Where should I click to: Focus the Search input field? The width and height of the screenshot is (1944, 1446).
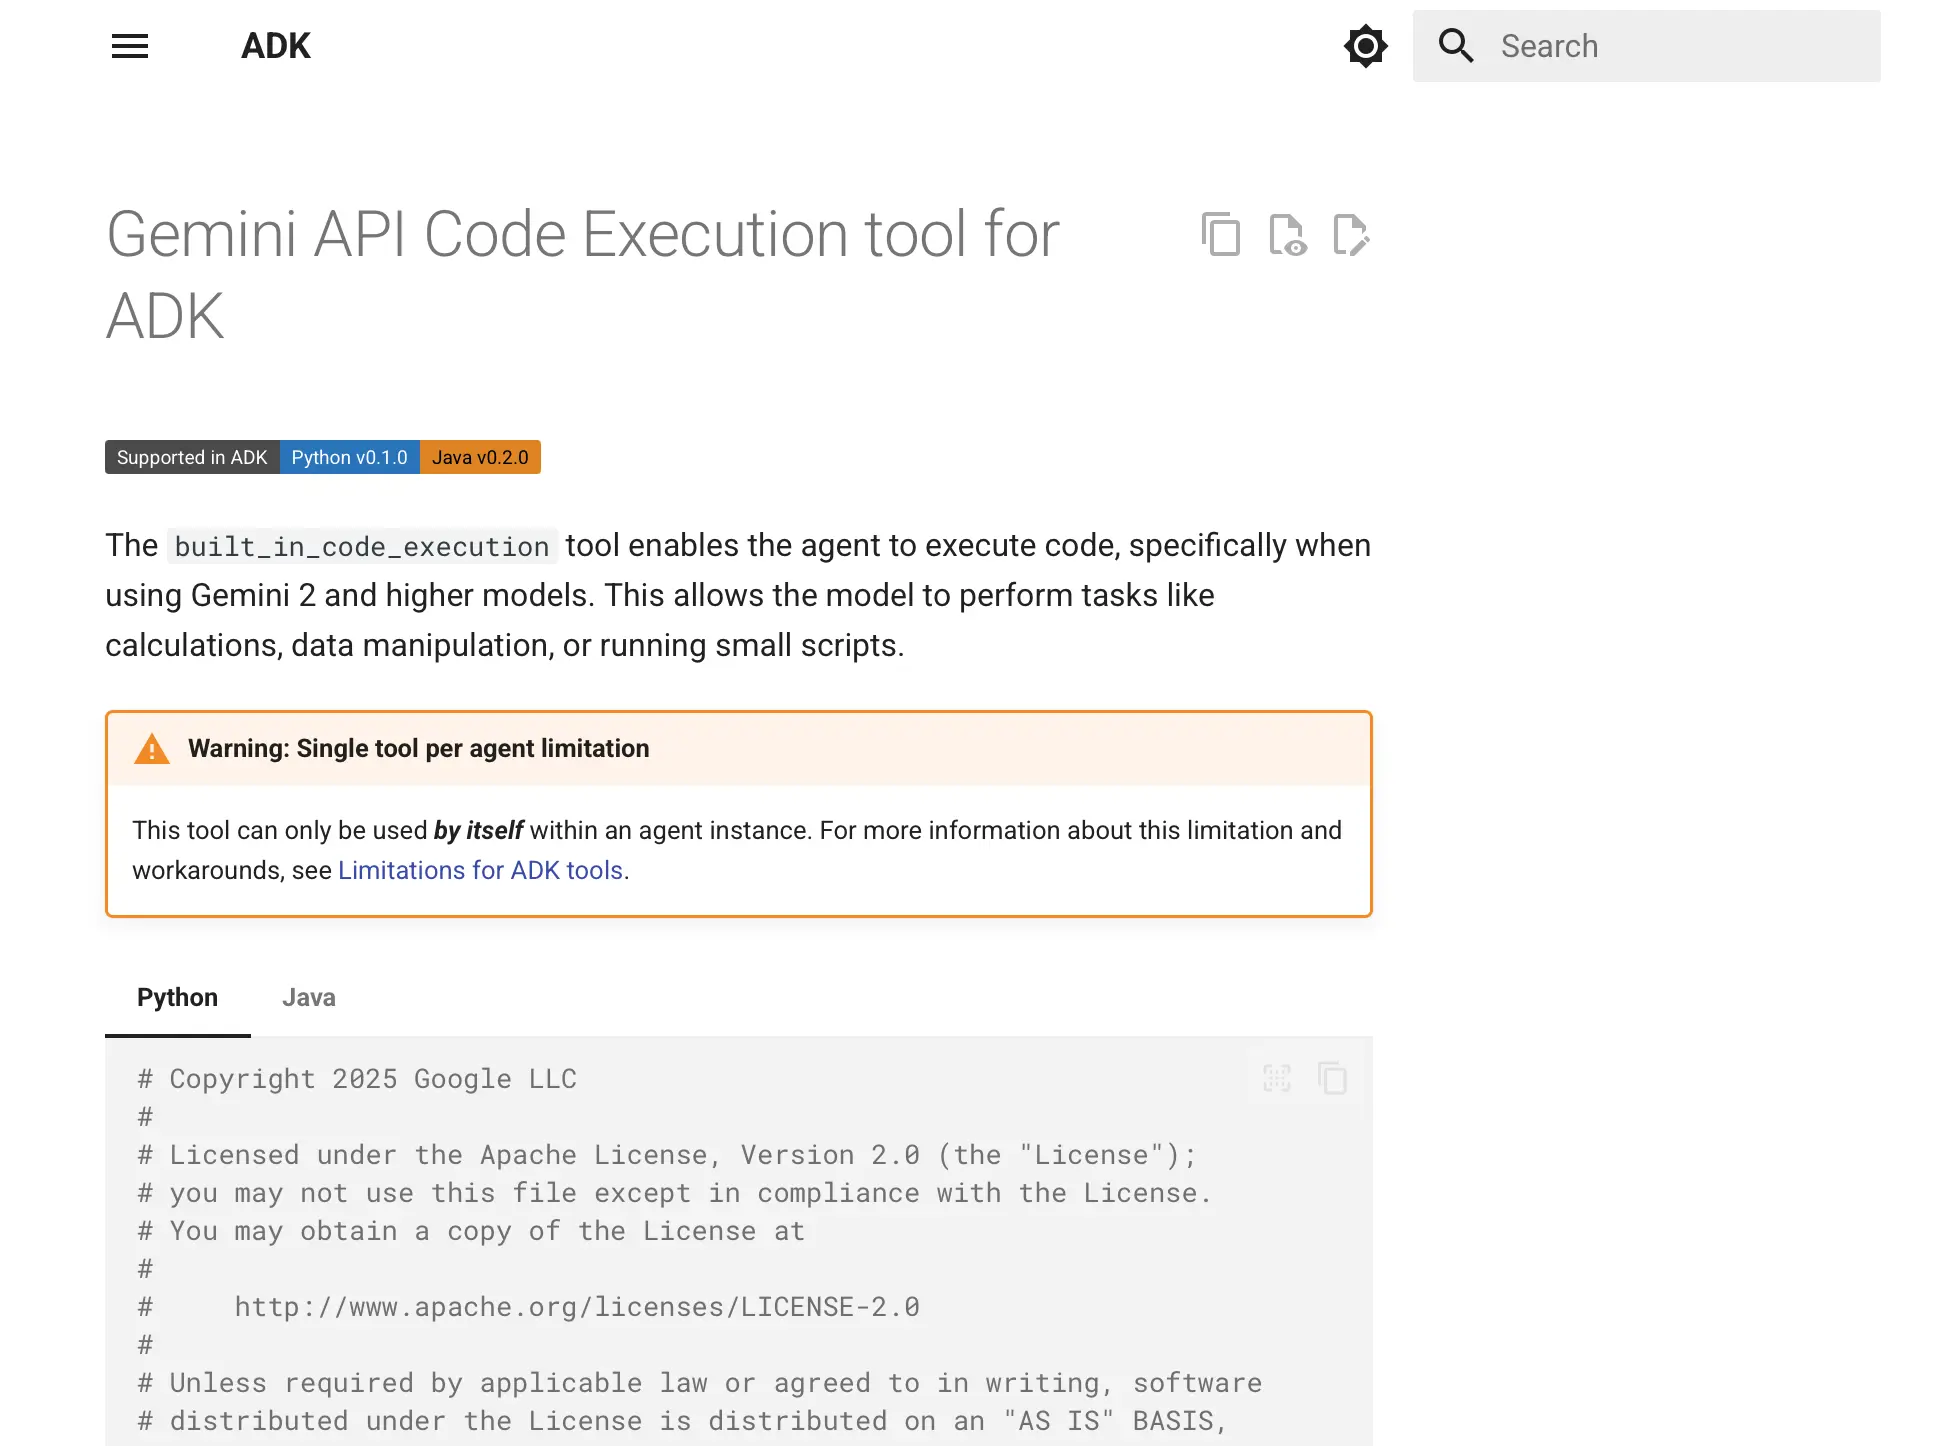[1680, 46]
